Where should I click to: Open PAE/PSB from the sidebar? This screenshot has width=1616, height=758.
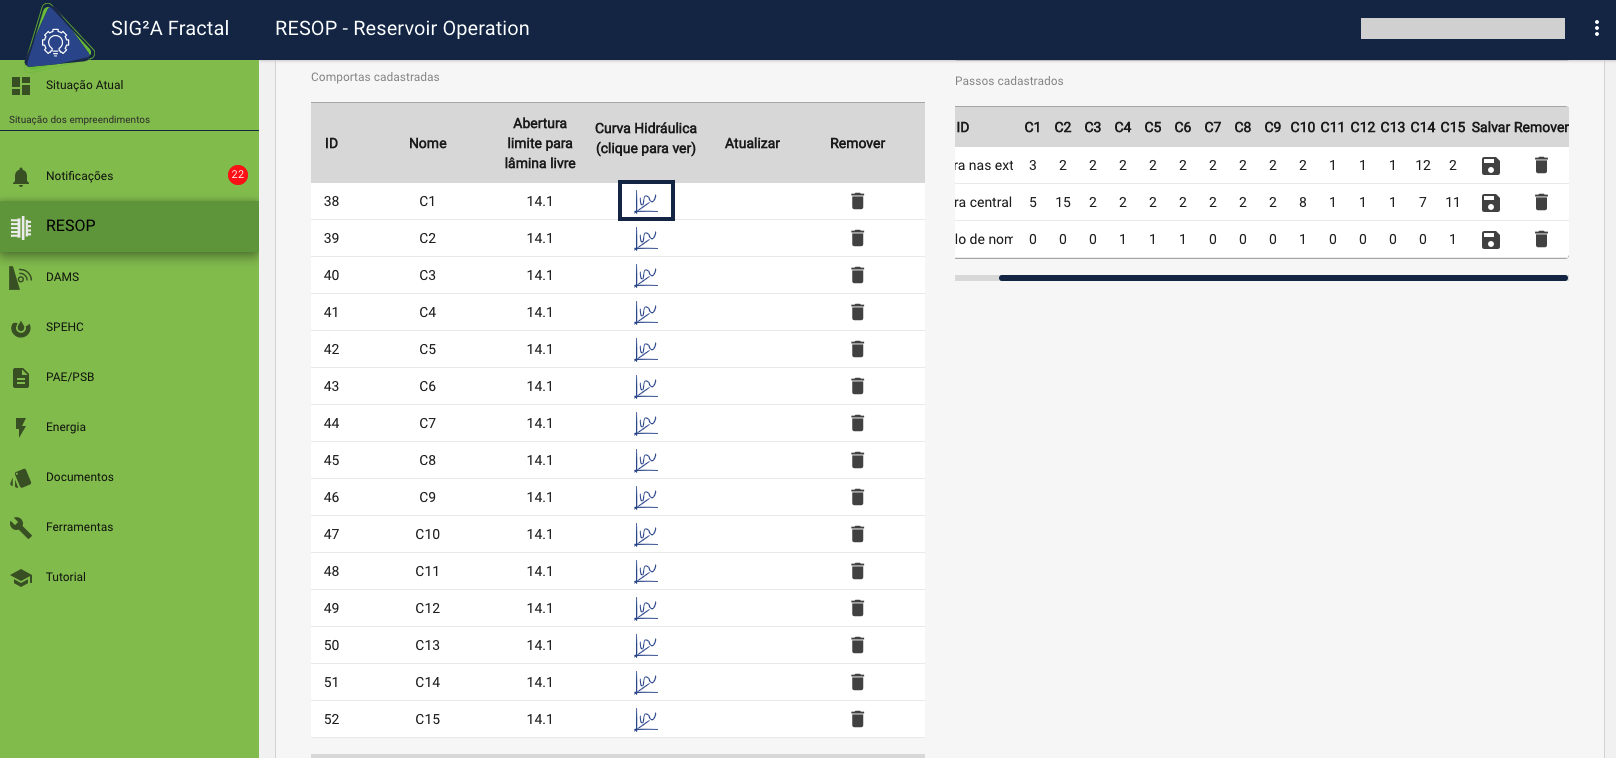pyautogui.click(x=69, y=377)
